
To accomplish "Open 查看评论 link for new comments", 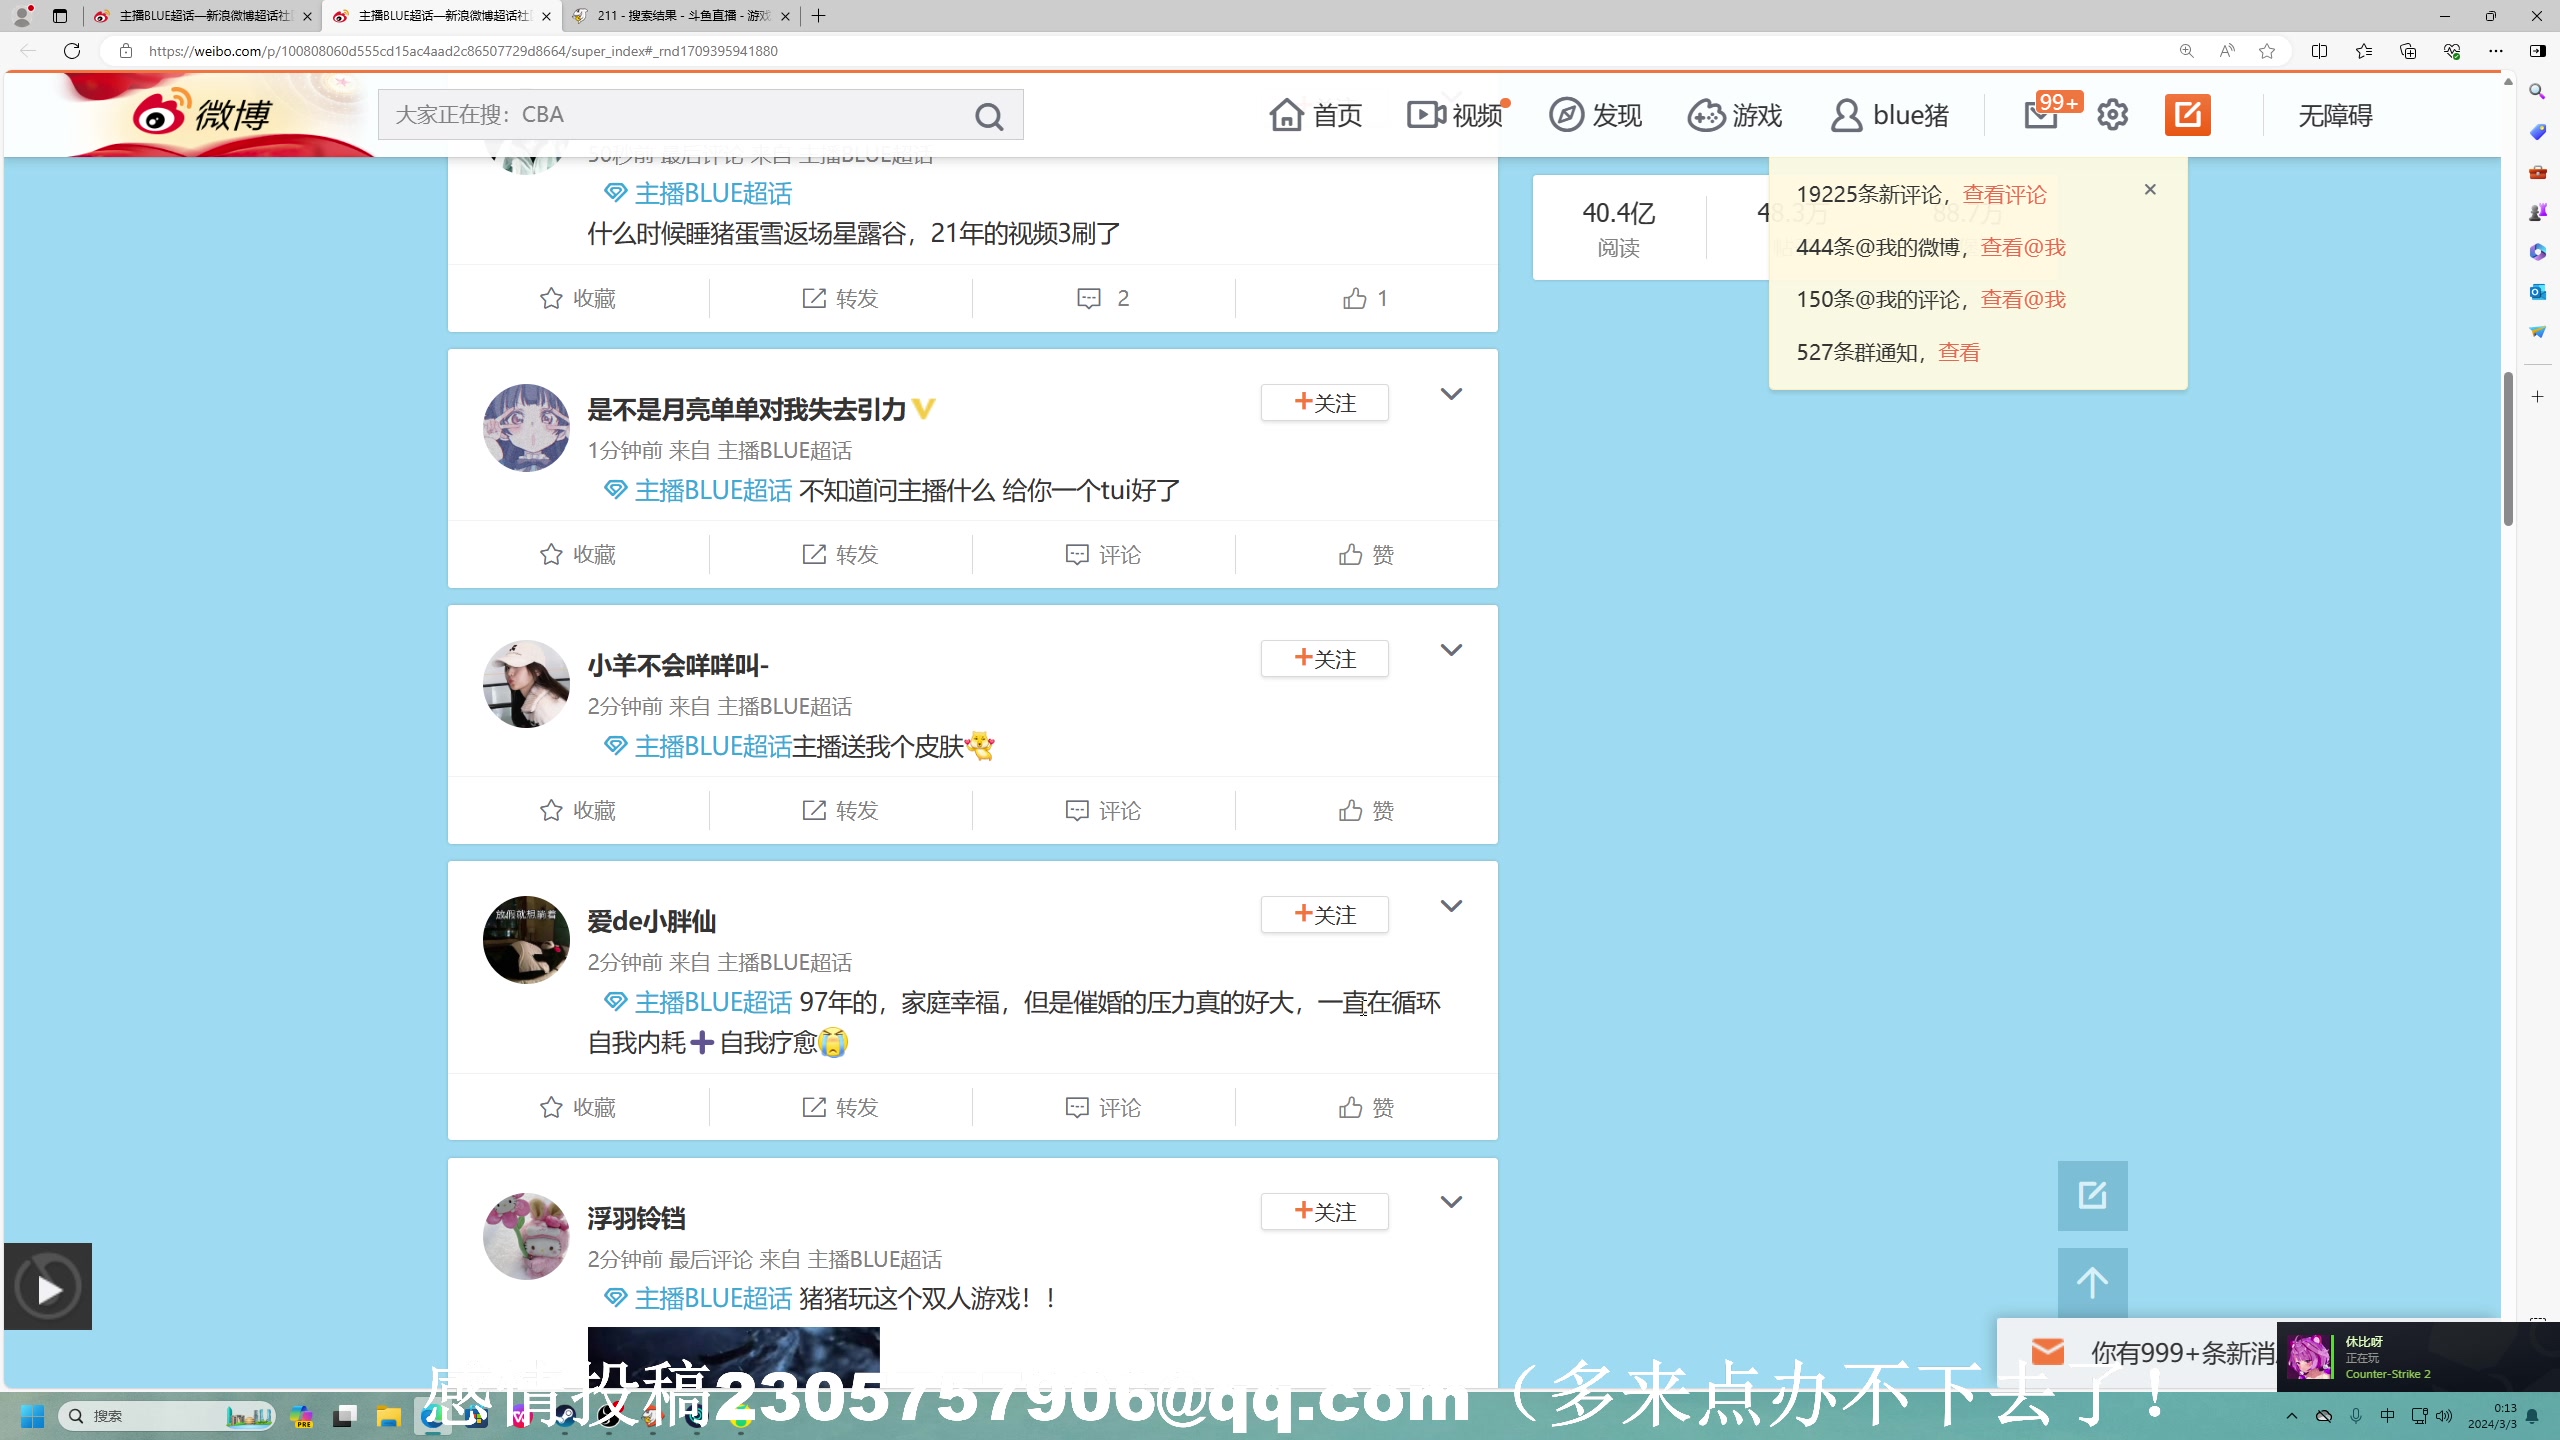I will click(x=2005, y=194).
